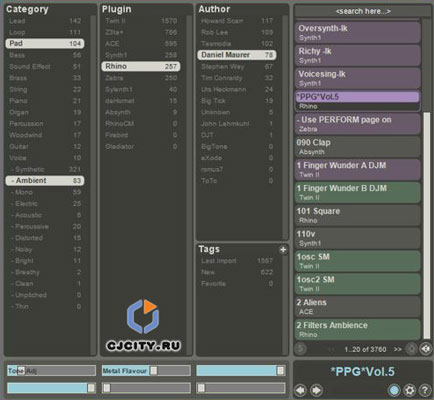Viewport: 434px width, 400px height.
Task: Click the Metal Flavour slider
Action: click(x=146, y=371)
